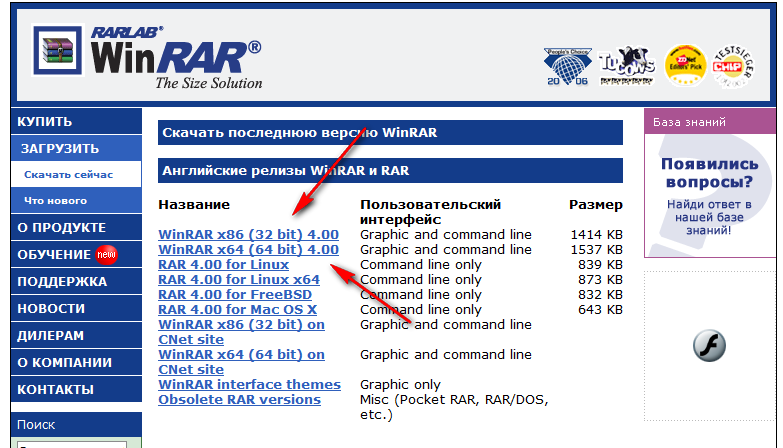
Task: Click the 873 KB size value
Action: pos(600,280)
